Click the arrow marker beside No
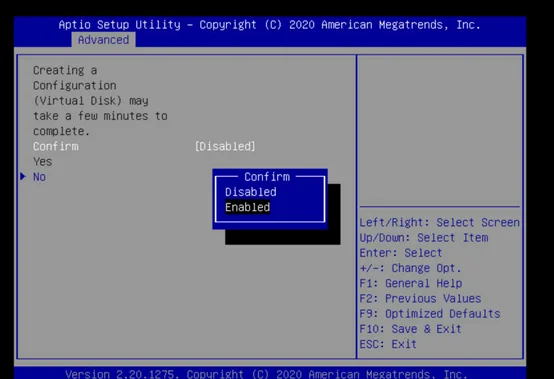 [23, 176]
